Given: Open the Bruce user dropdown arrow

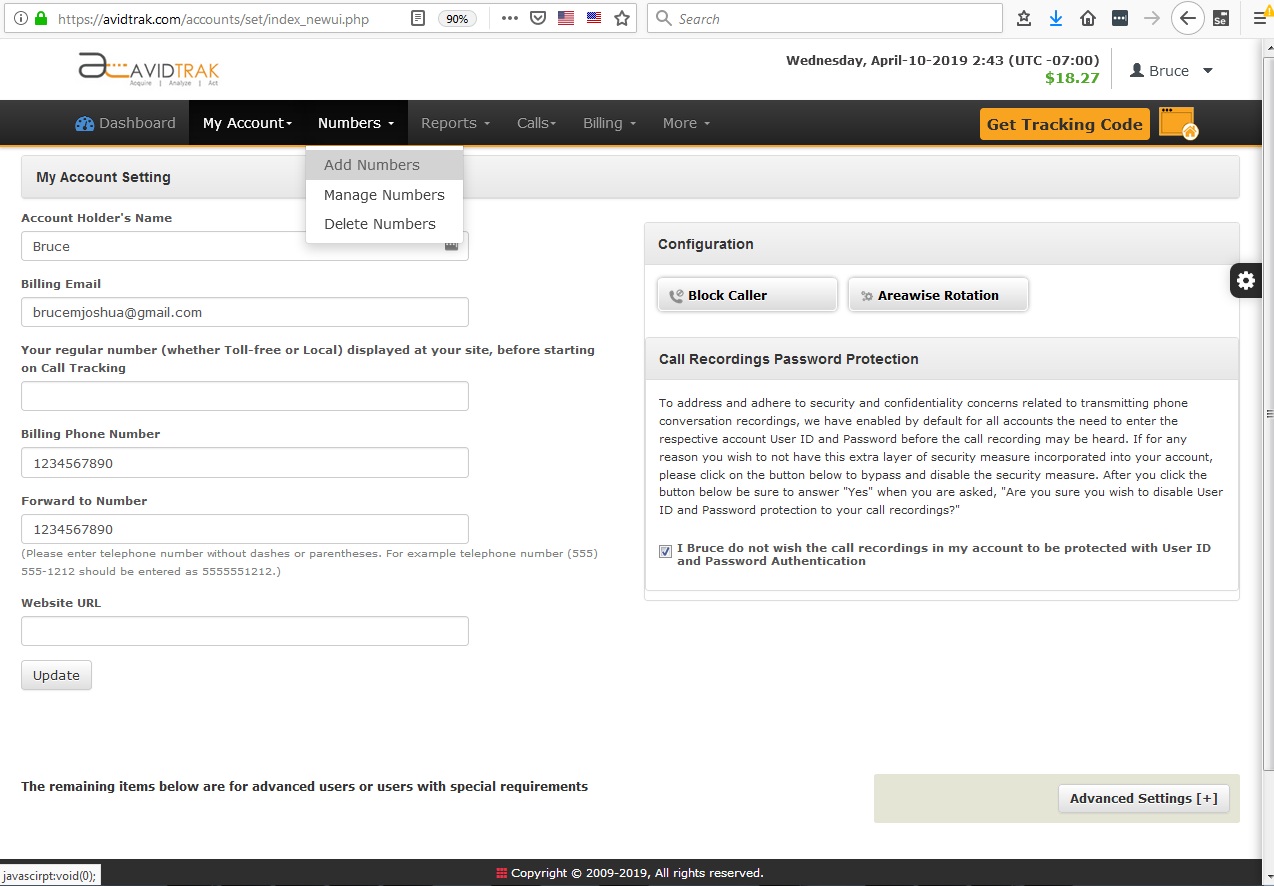Looking at the screenshot, I should 1207,71.
